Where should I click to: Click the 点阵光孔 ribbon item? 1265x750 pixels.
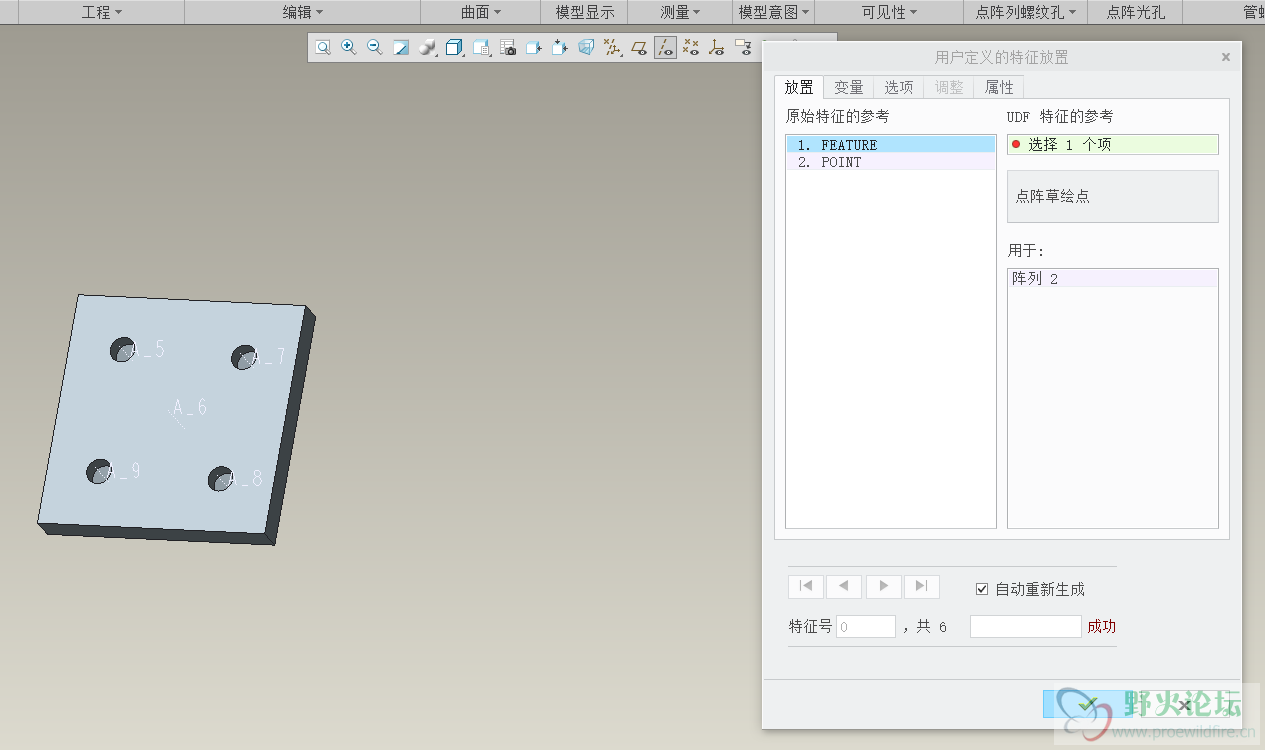point(1136,12)
